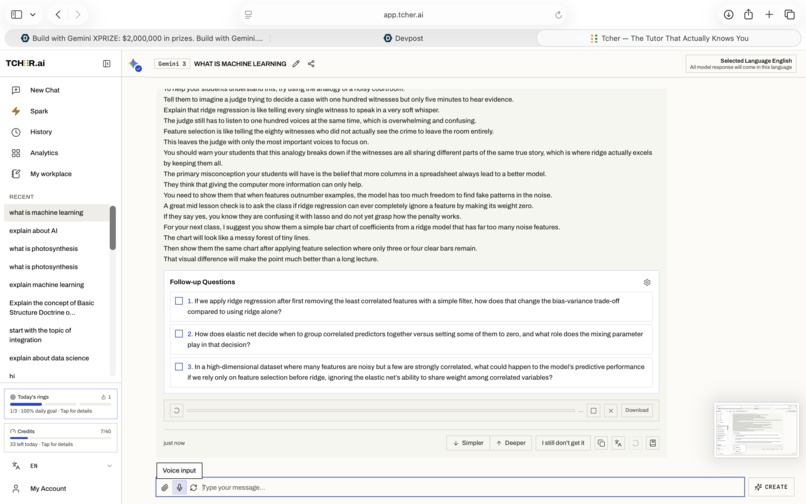
Task: Click the 'I still don't get it' button
Action: point(562,443)
